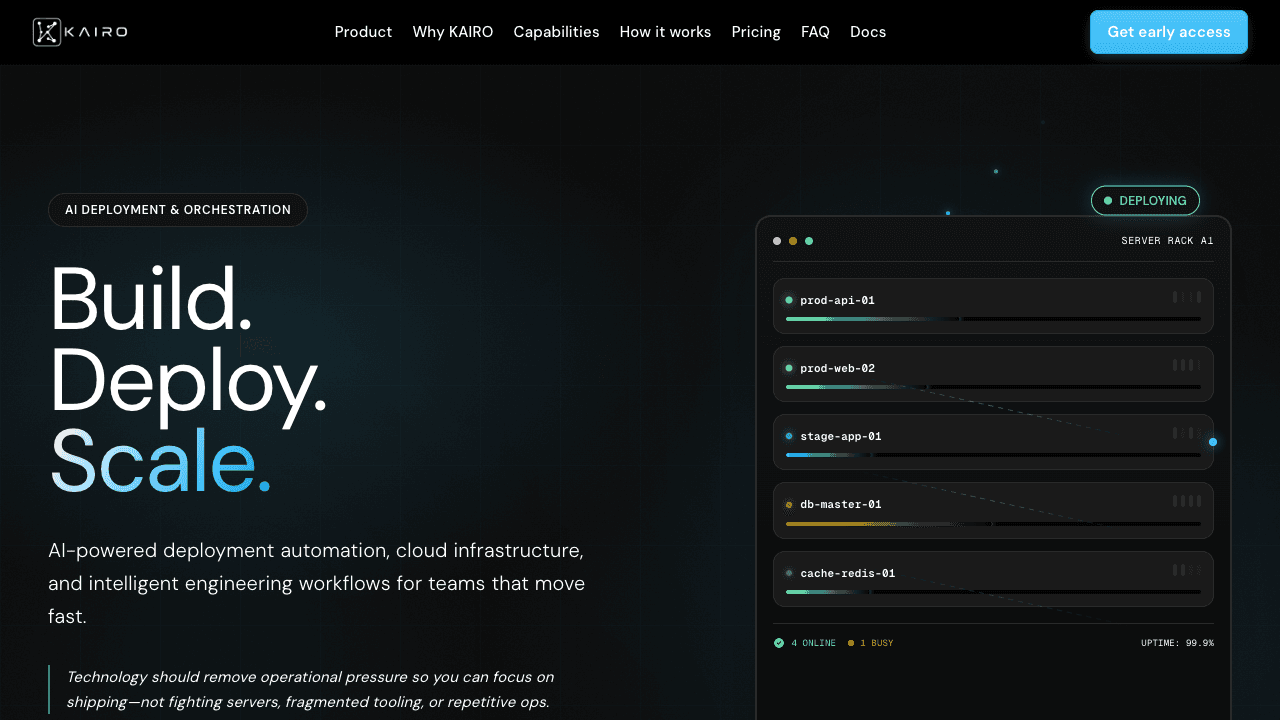Click the prod-api-01 activity bars icon

point(1187,297)
